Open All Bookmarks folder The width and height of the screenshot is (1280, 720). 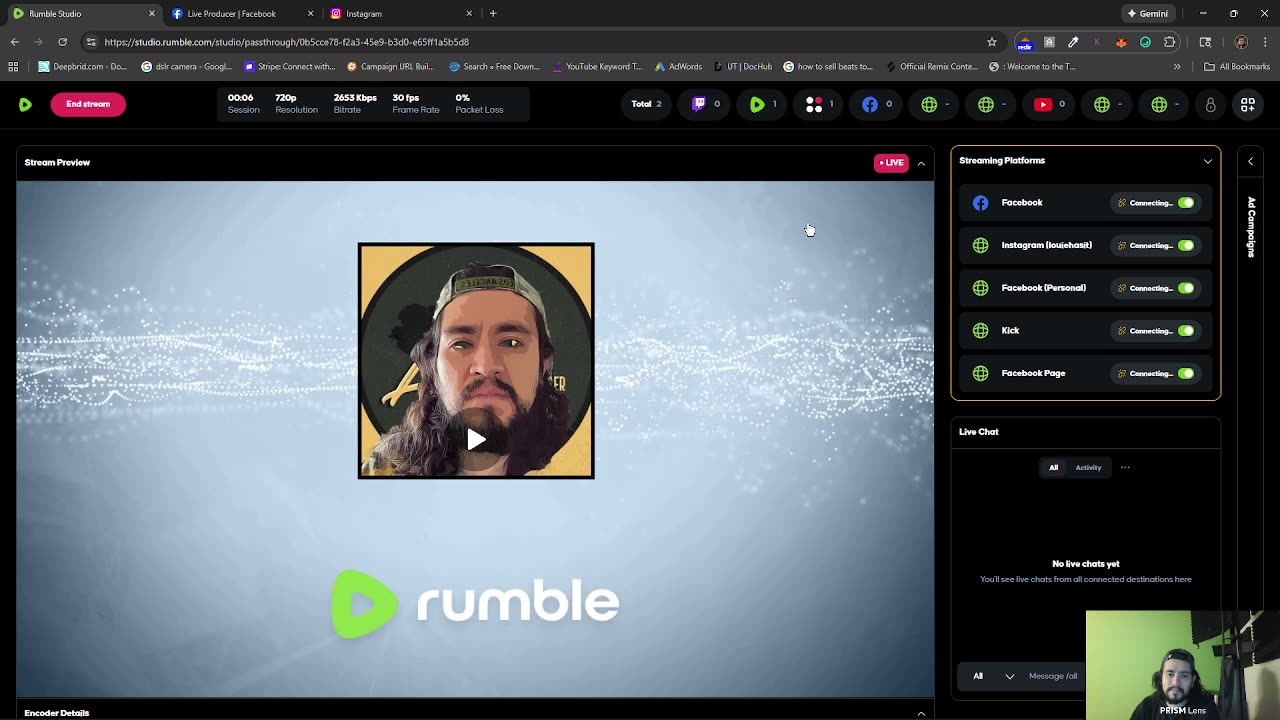pos(1237,67)
